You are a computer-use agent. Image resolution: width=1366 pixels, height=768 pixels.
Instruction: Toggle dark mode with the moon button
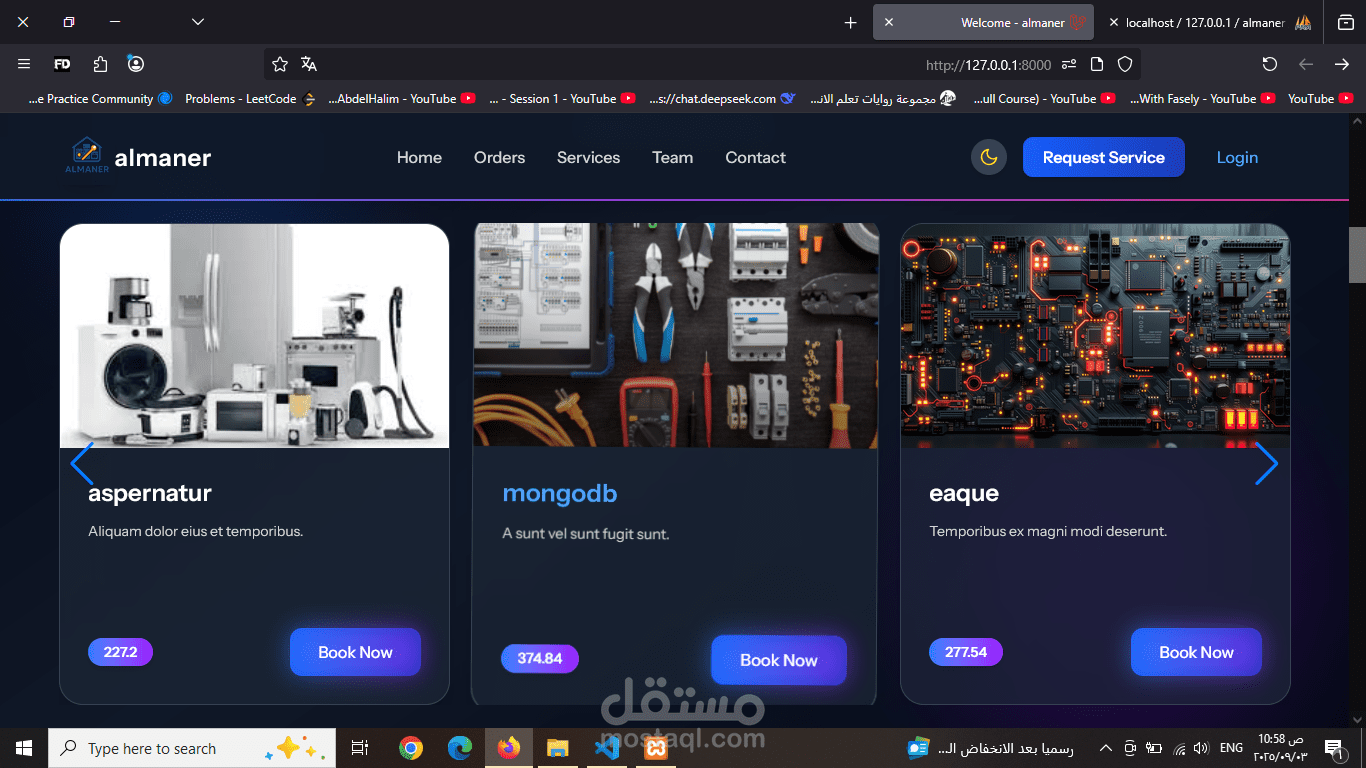[988, 157]
